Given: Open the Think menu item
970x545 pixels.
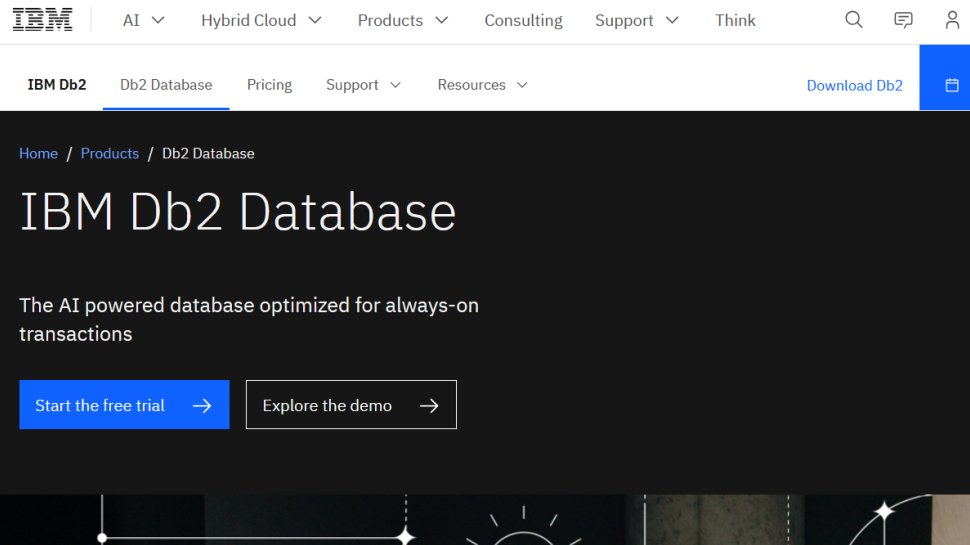Looking at the screenshot, I should (x=735, y=20).
